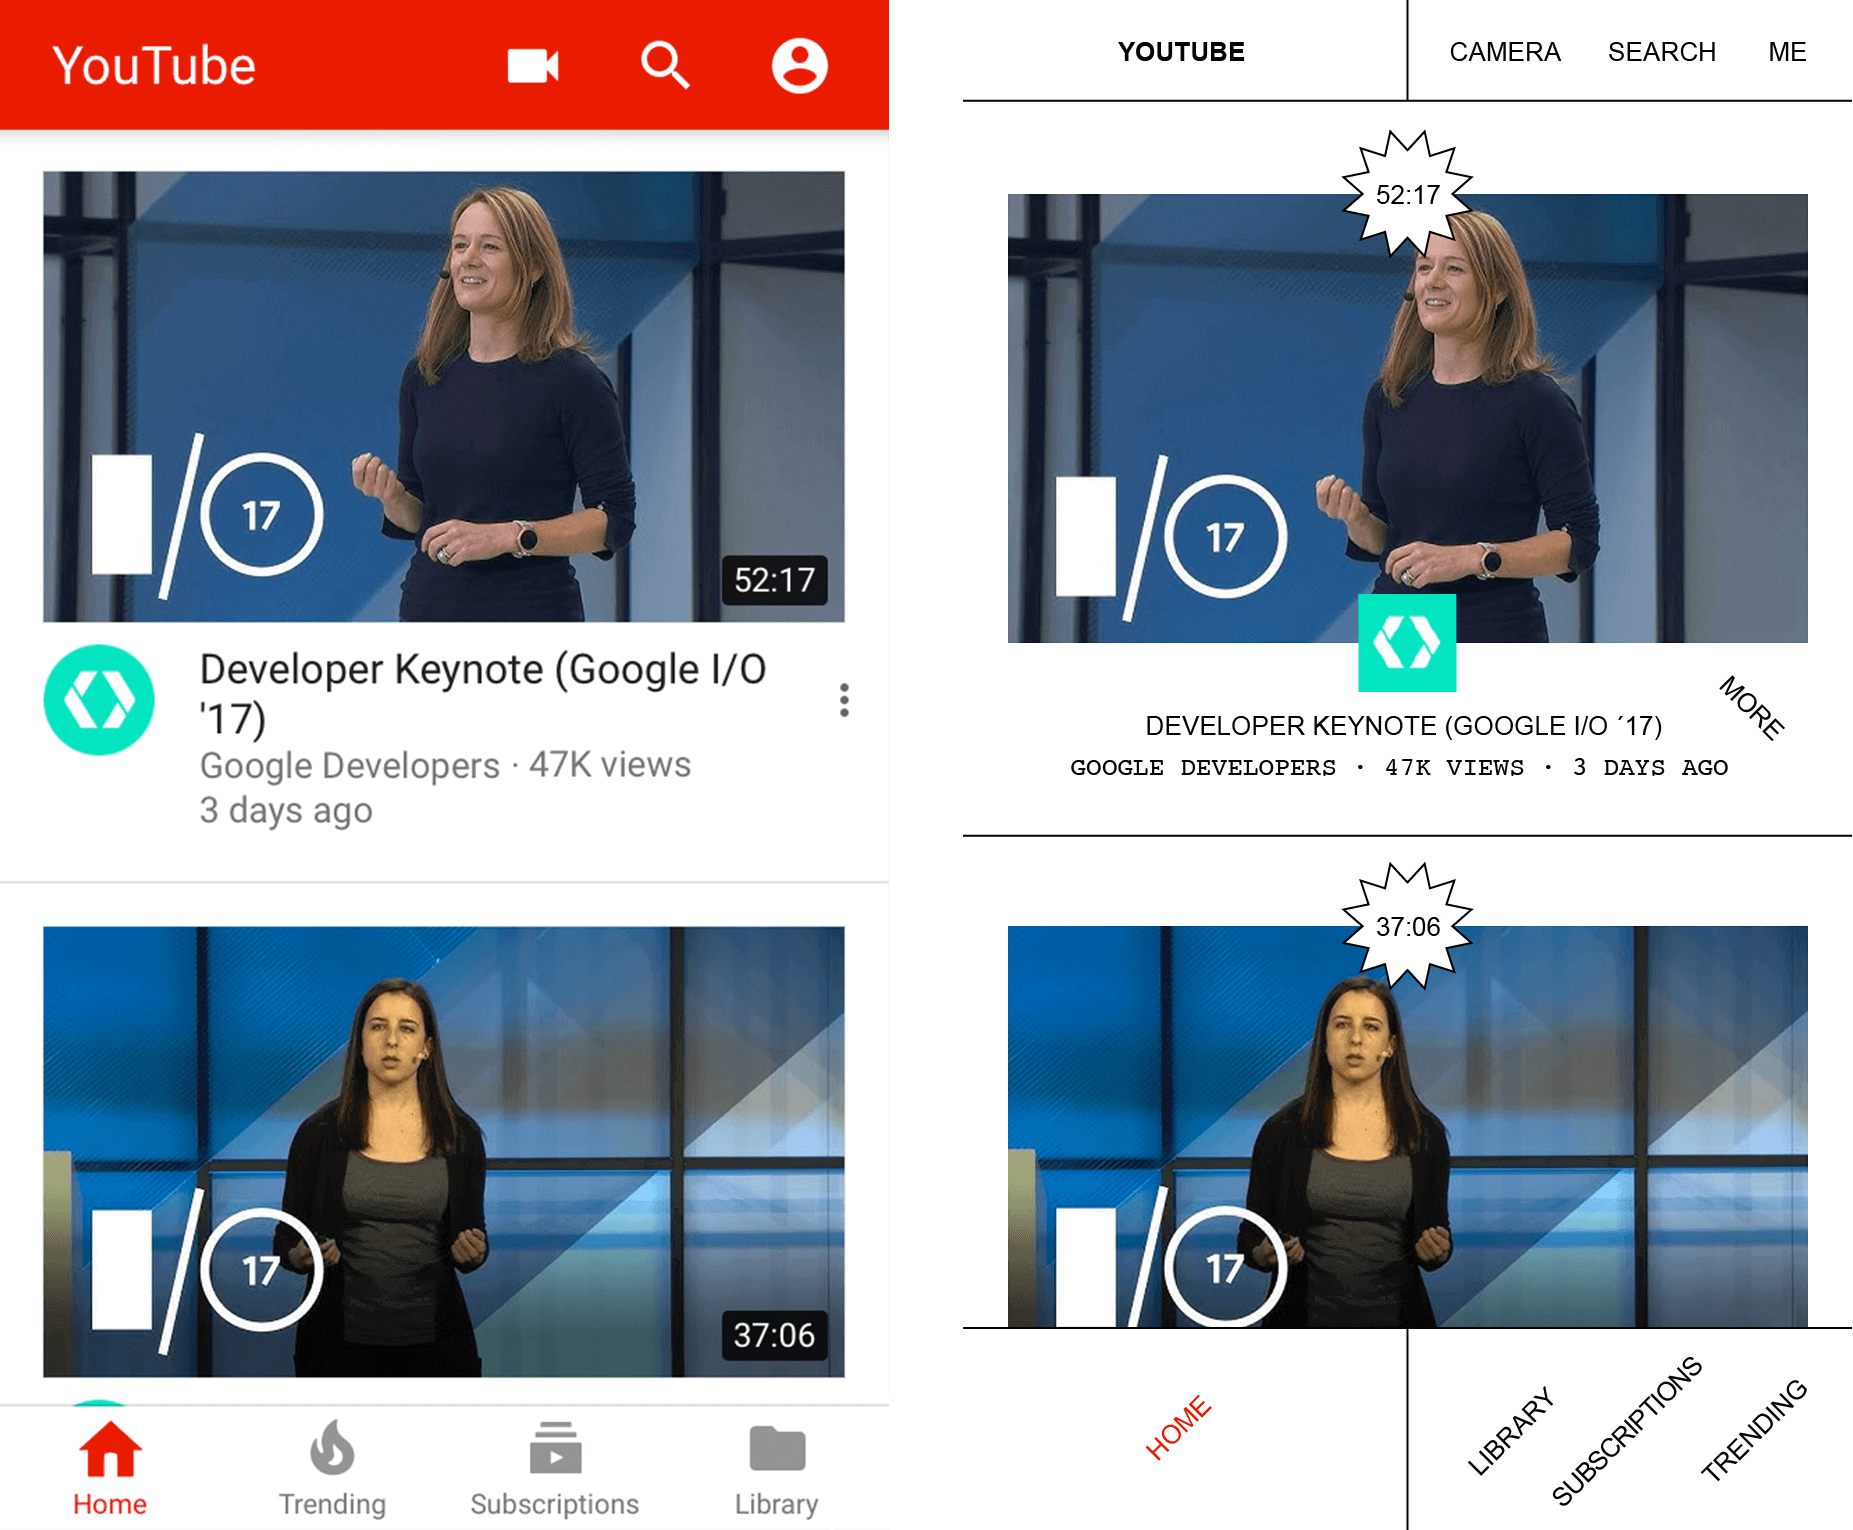Open the 'Developer Keynote (Google I/O '17)' title
Screen dimensions: 1853x1530
(483, 693)
